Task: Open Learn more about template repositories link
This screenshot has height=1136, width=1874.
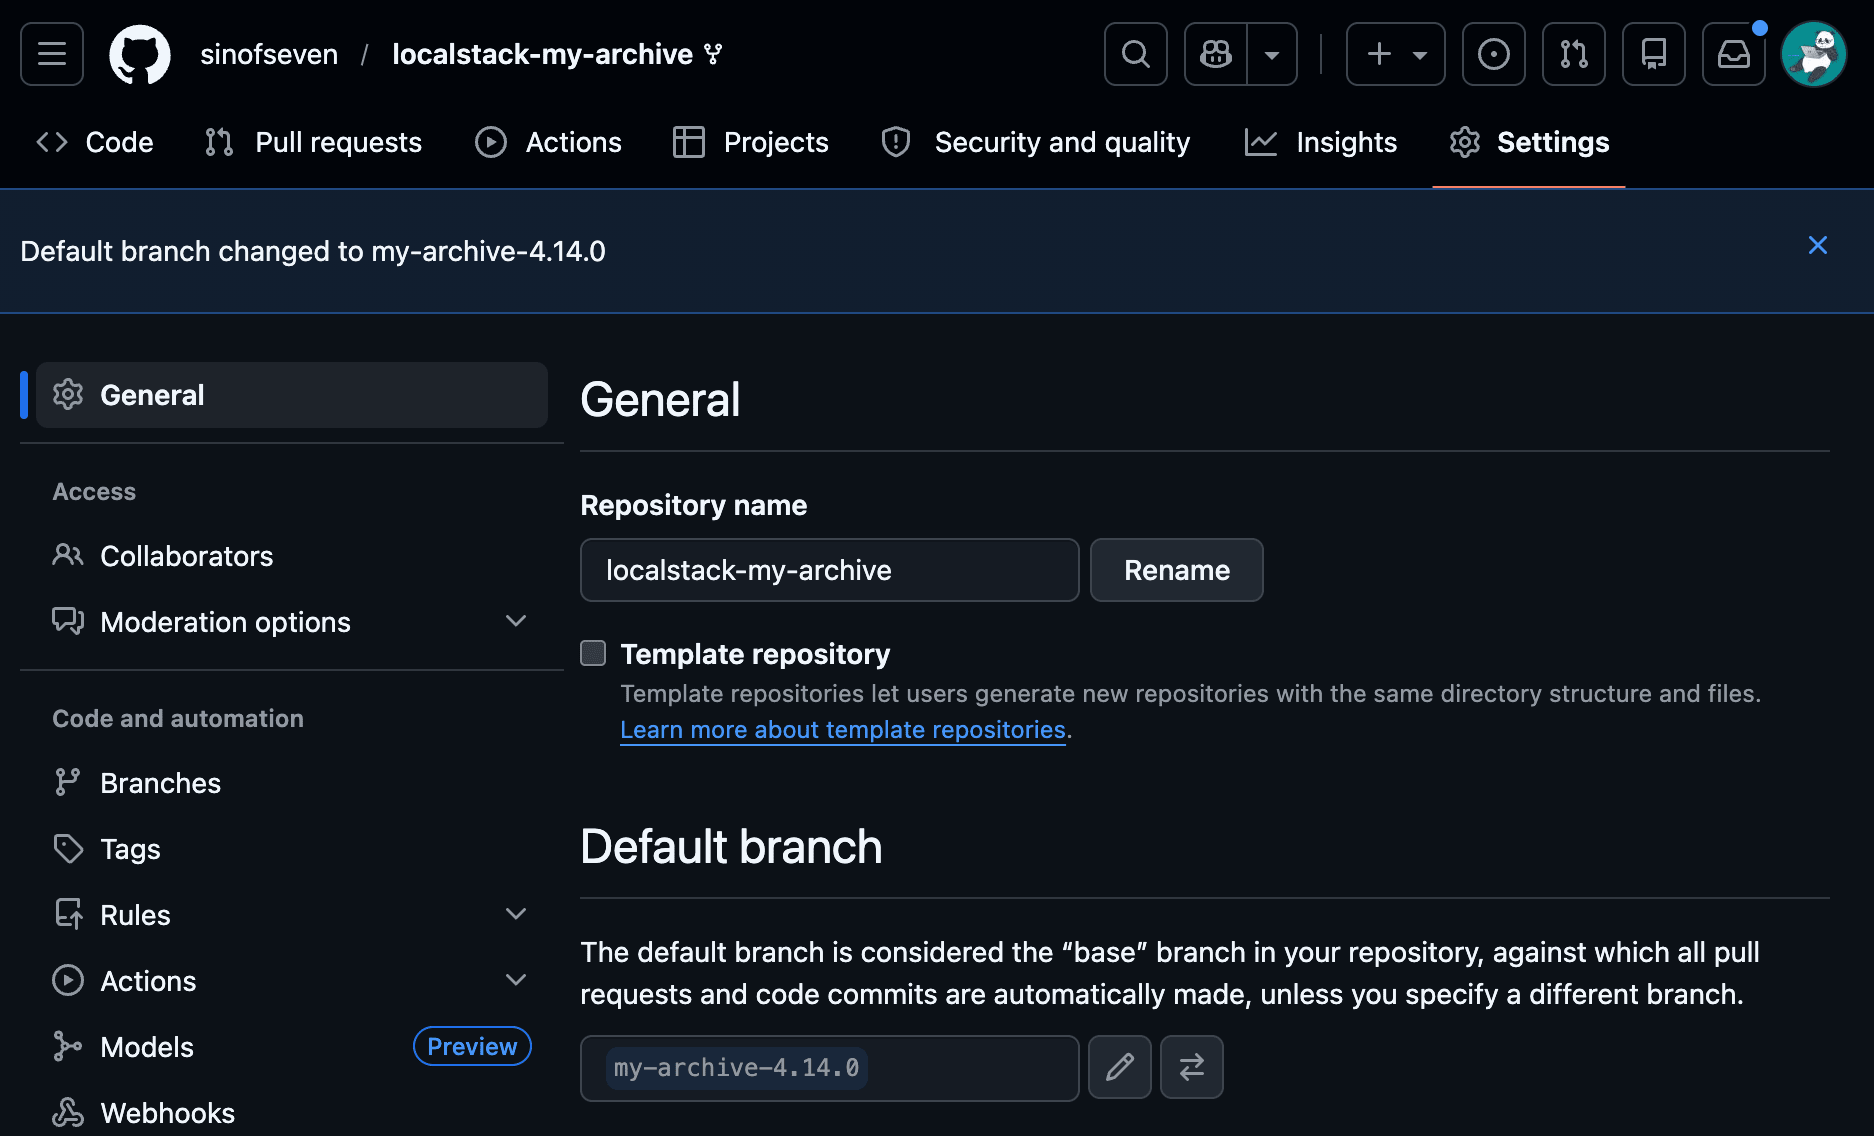Action: [x=842, y=730]
